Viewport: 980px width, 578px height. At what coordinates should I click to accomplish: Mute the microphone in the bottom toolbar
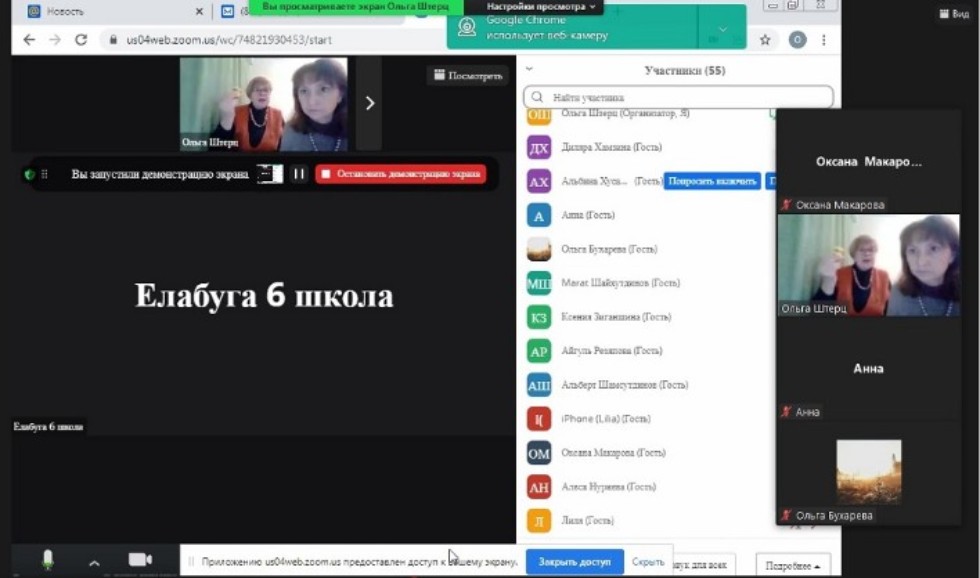[x=46, y=560]
